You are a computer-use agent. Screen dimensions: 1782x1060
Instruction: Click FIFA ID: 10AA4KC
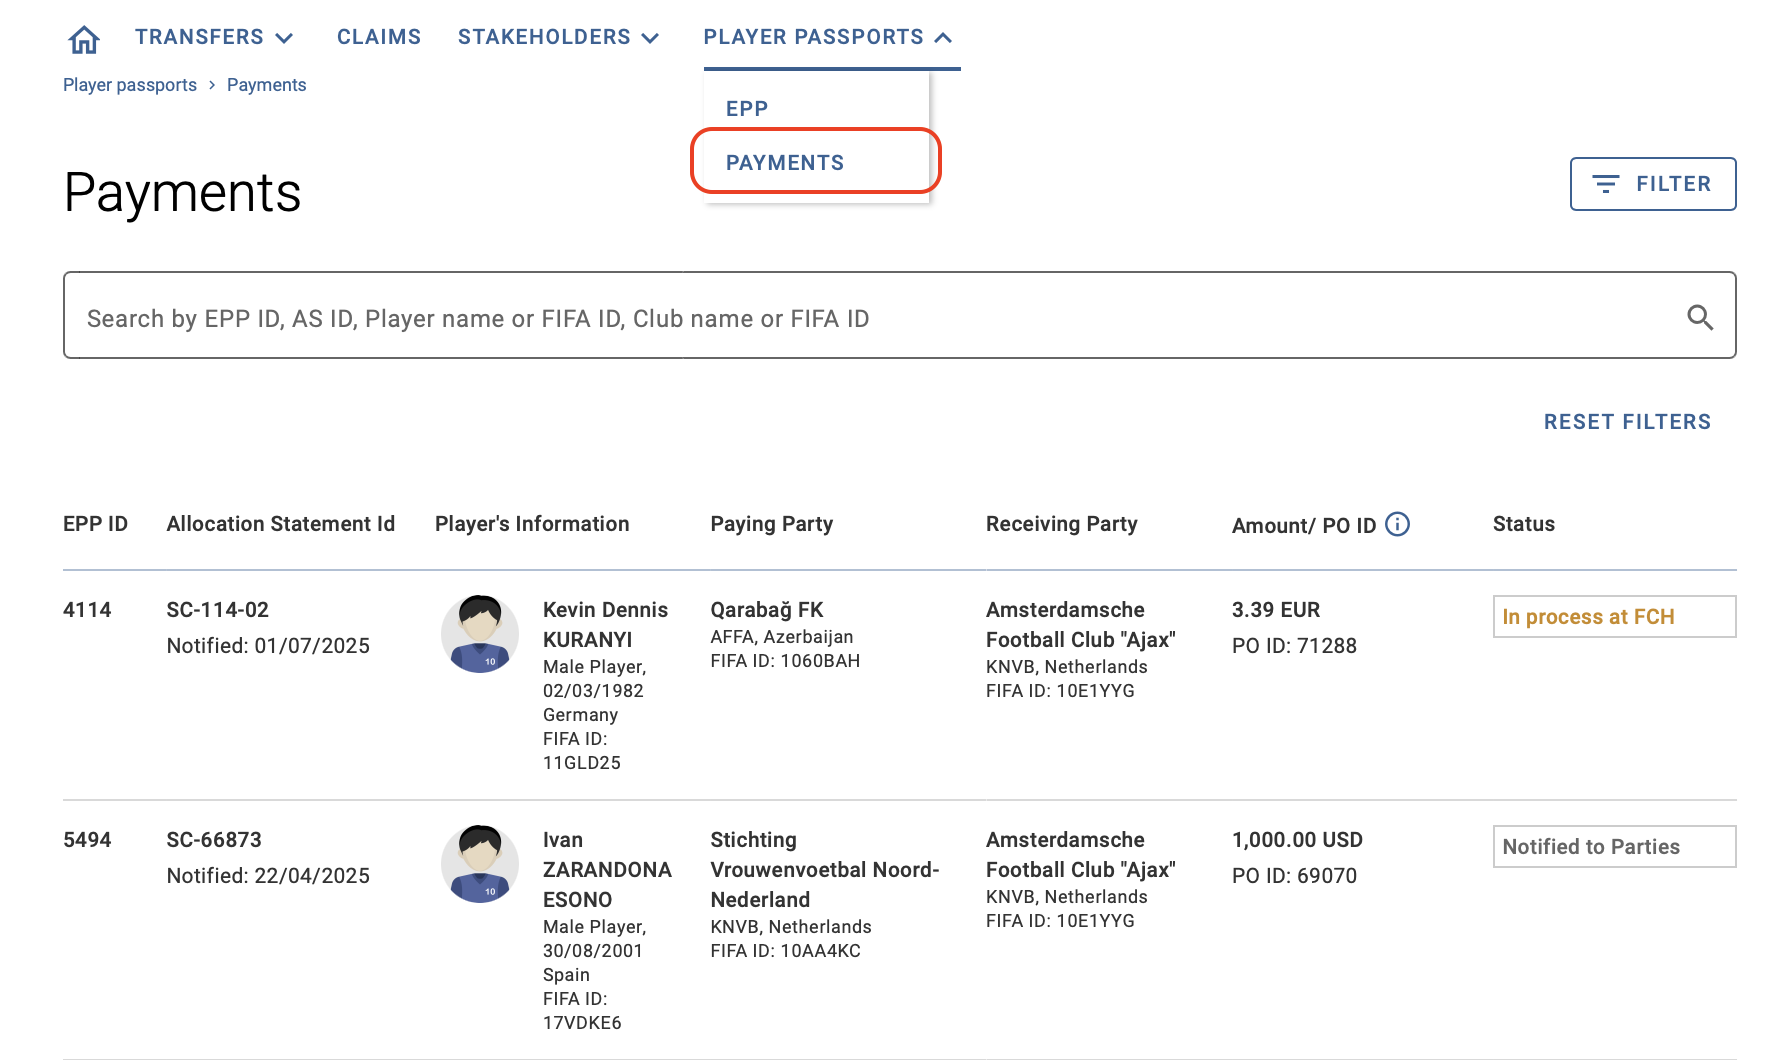pos(785,951)
